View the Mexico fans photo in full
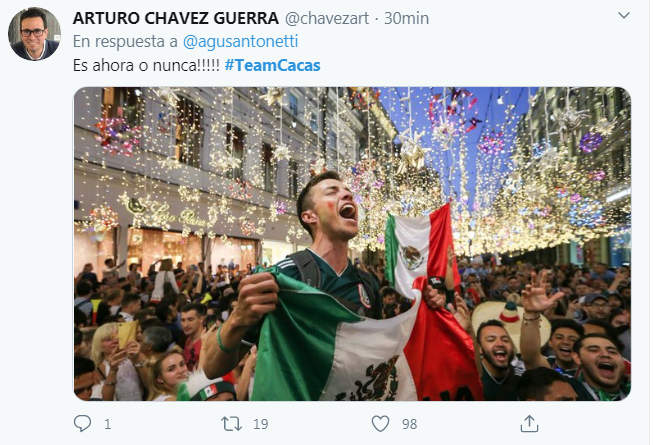The image size is (654, 445). pyautogui.click(x=352, y=244)
